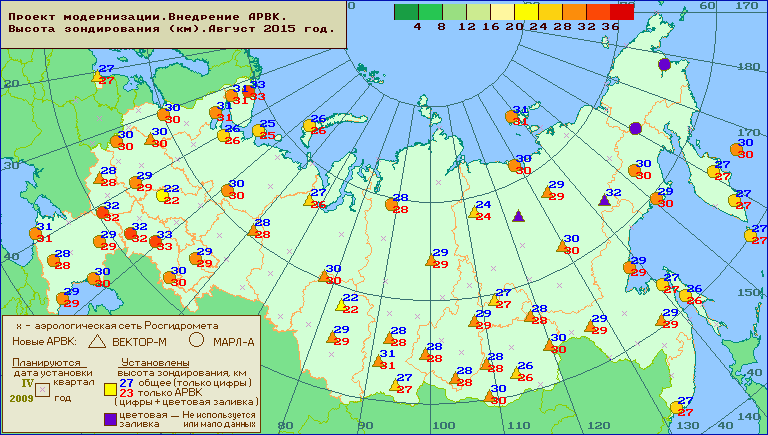Click the 'IV' quarter numeral in the legend
Viewport: 768px width, 435px height.
pos(27,383)
